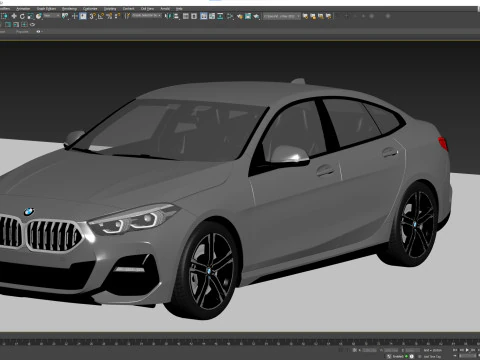The width and height of the screenshot is (480, 360).
Task: Toggle the 3D Snaps button
Action: click(93, 16)
